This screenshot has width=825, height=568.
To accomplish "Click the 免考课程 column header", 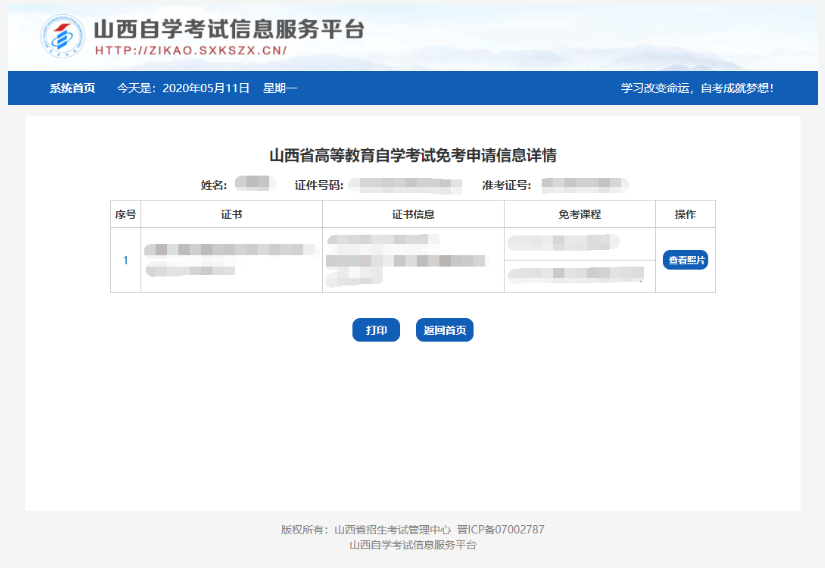I will pyautogui.click(x=580, y=215).
